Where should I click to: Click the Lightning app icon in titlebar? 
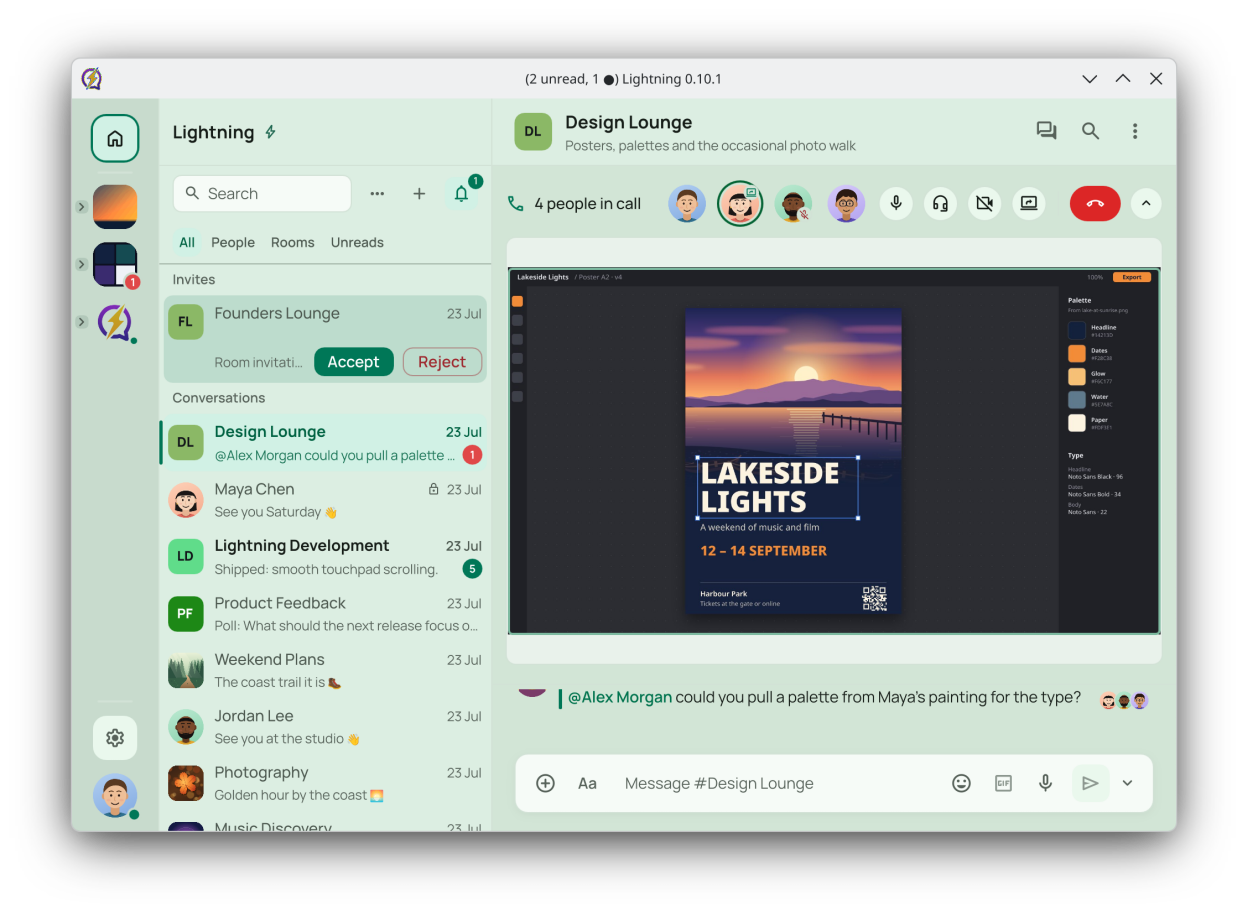(x=91, y=79)
